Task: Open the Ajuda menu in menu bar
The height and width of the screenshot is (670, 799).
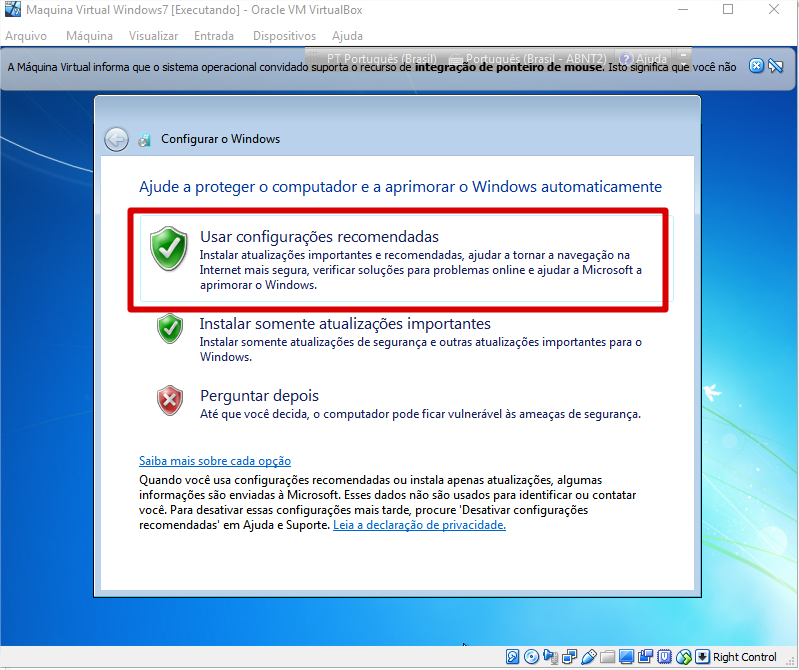Action: [348, 36]
